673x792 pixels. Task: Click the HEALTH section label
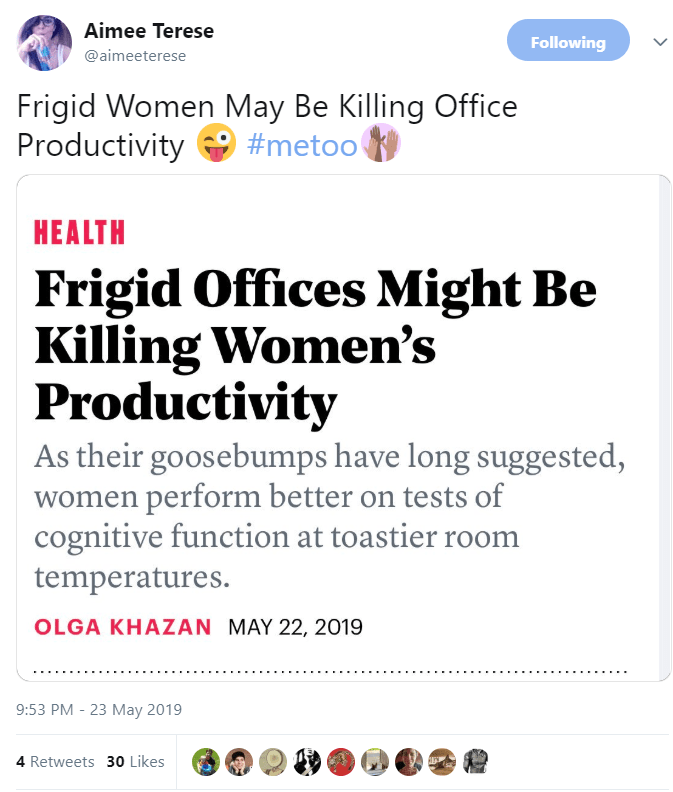[79, 233]
